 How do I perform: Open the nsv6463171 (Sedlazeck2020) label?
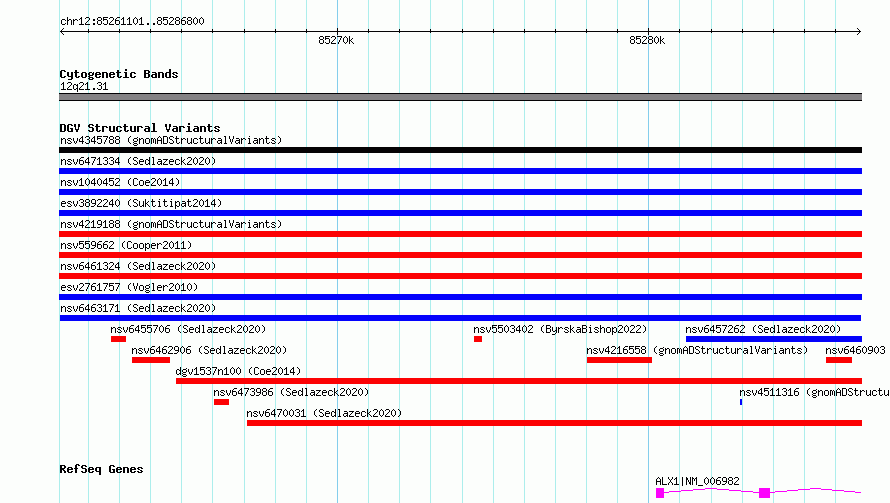click(138, 308)
